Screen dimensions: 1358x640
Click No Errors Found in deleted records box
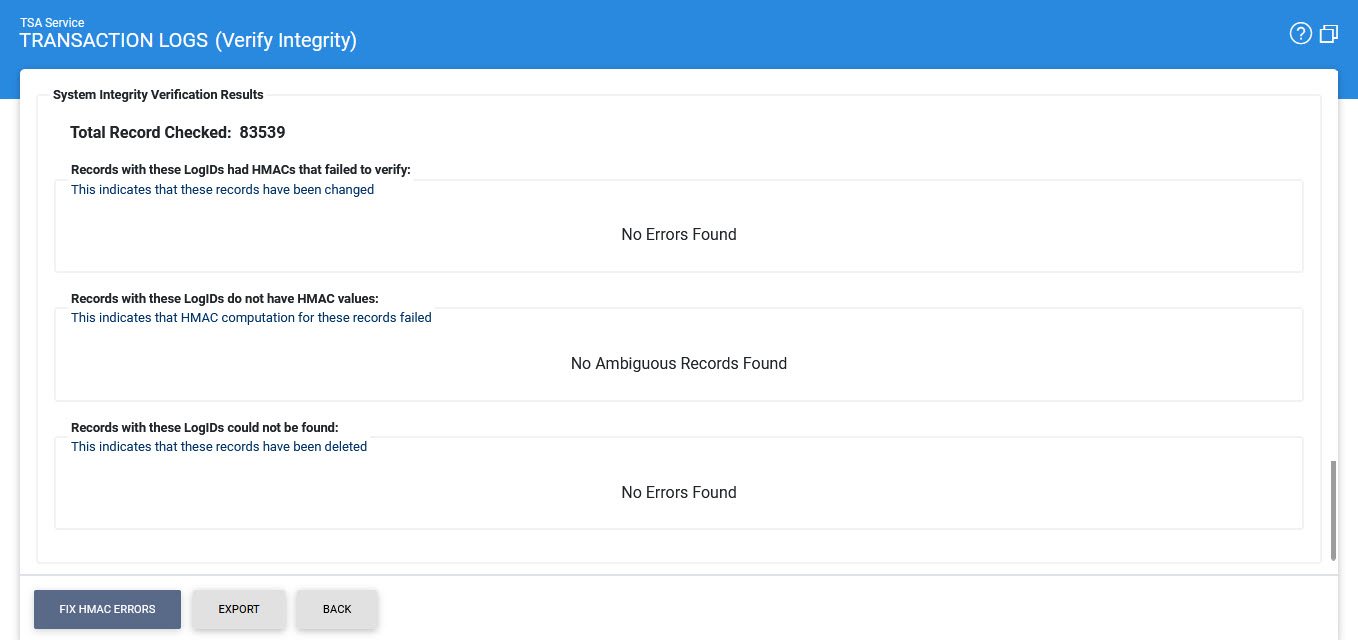(x=679, y=493)
